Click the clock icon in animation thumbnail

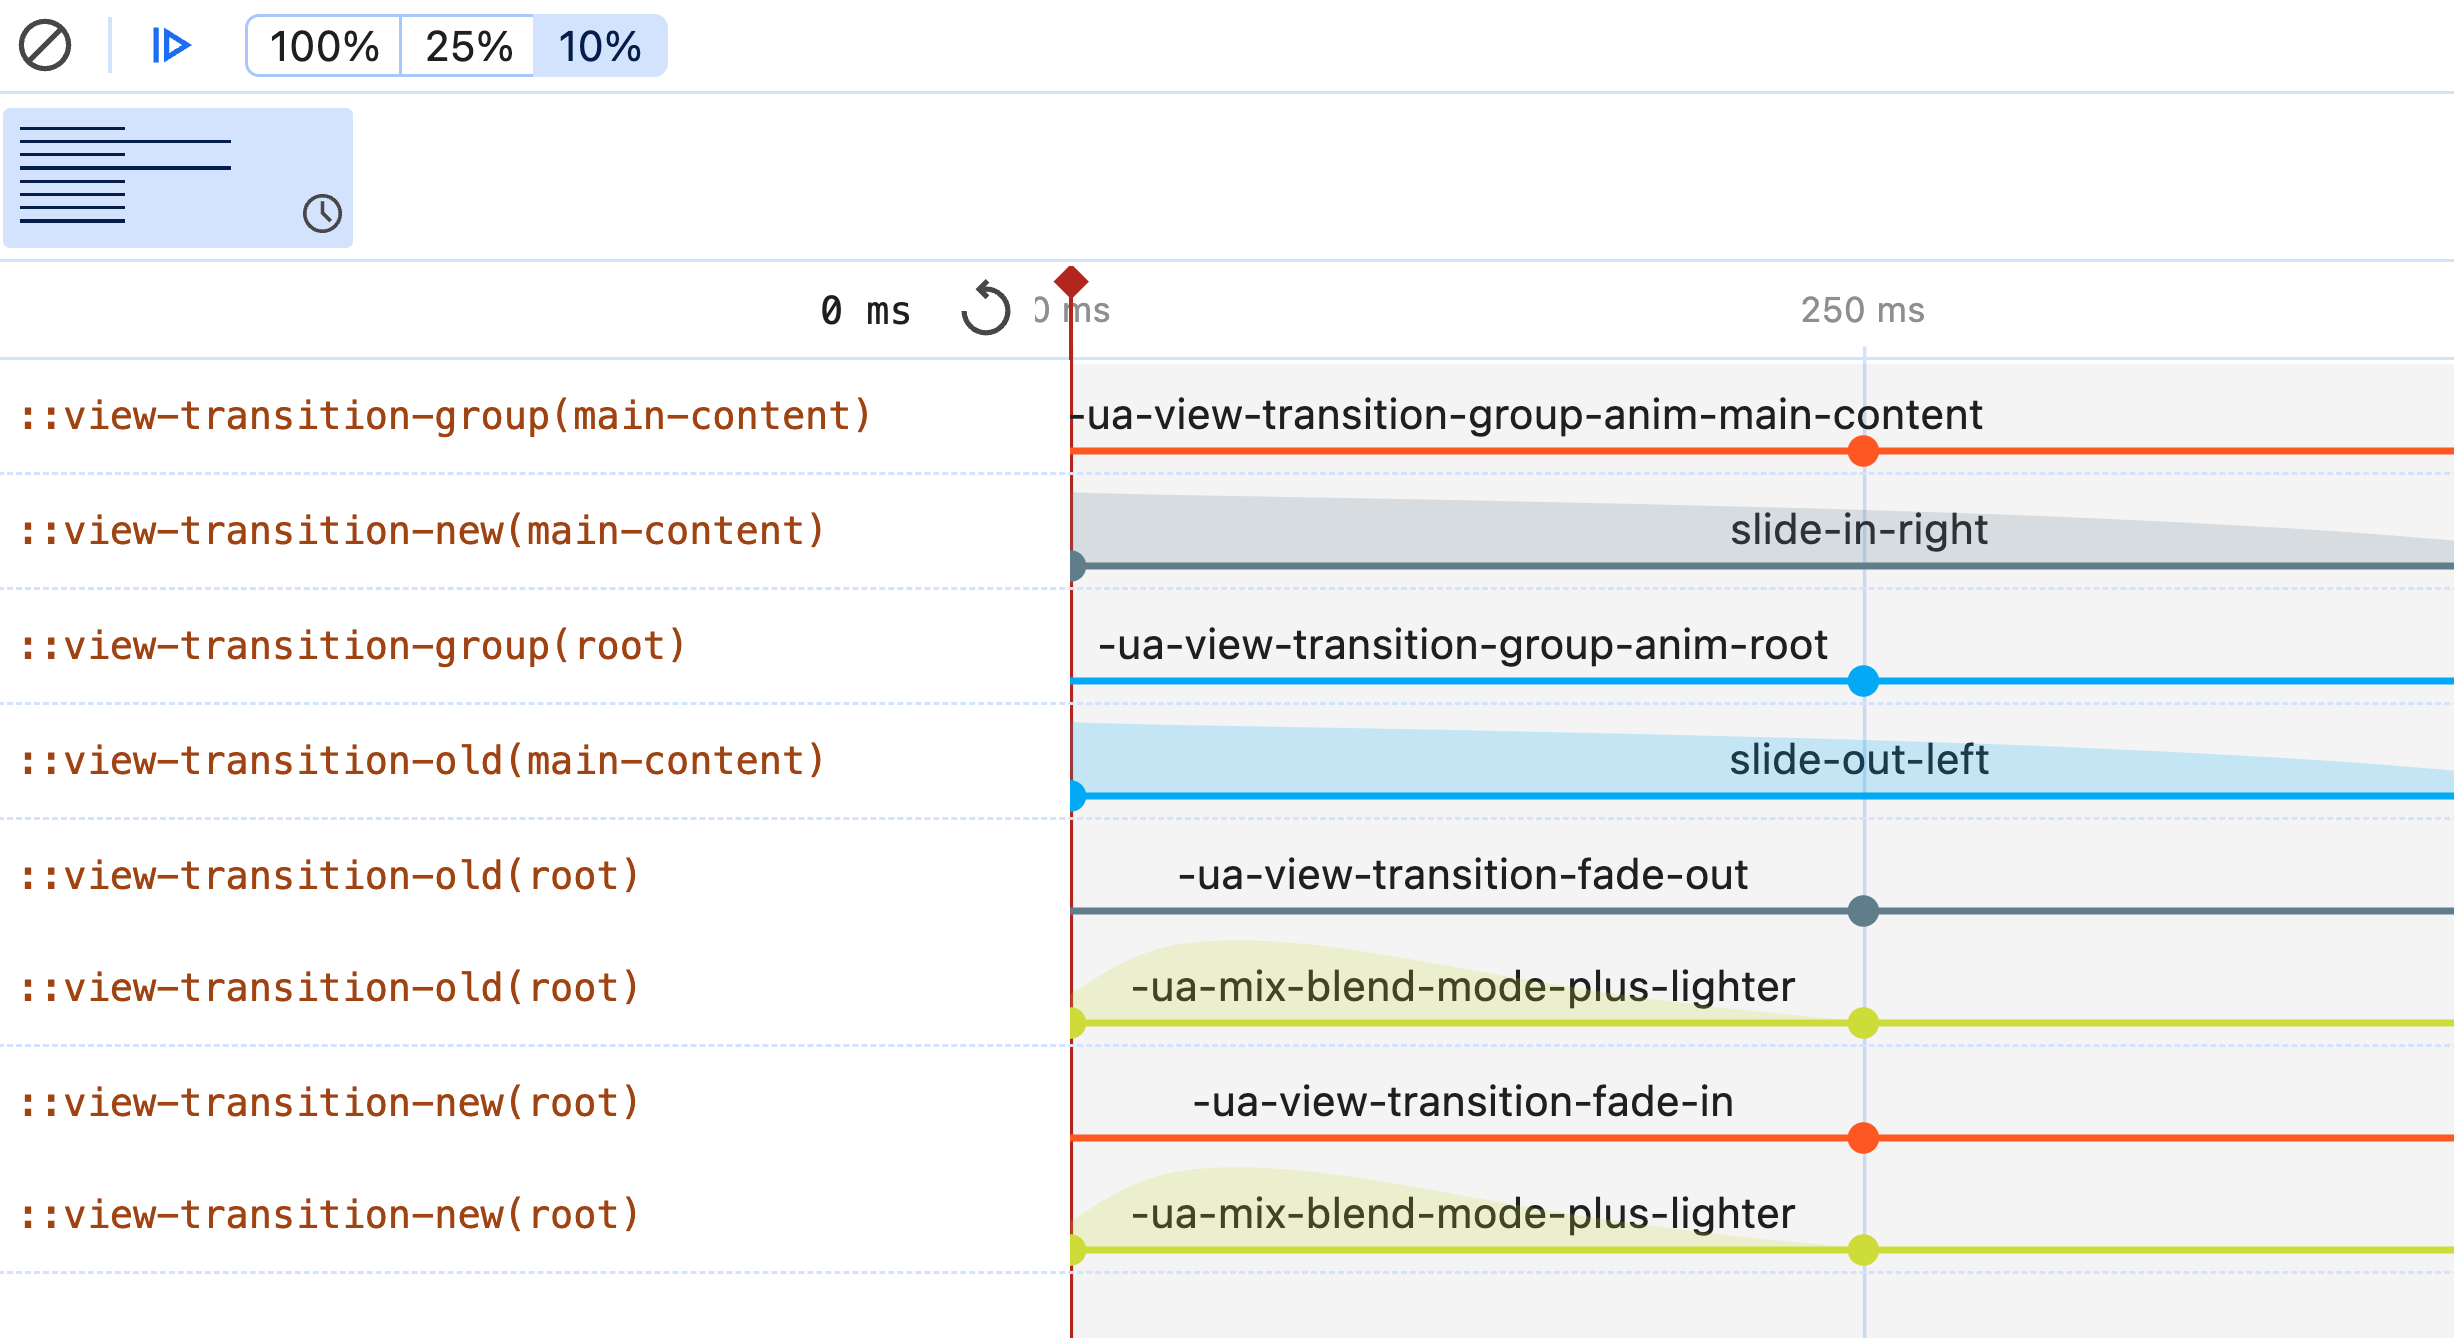coord(322,213)
